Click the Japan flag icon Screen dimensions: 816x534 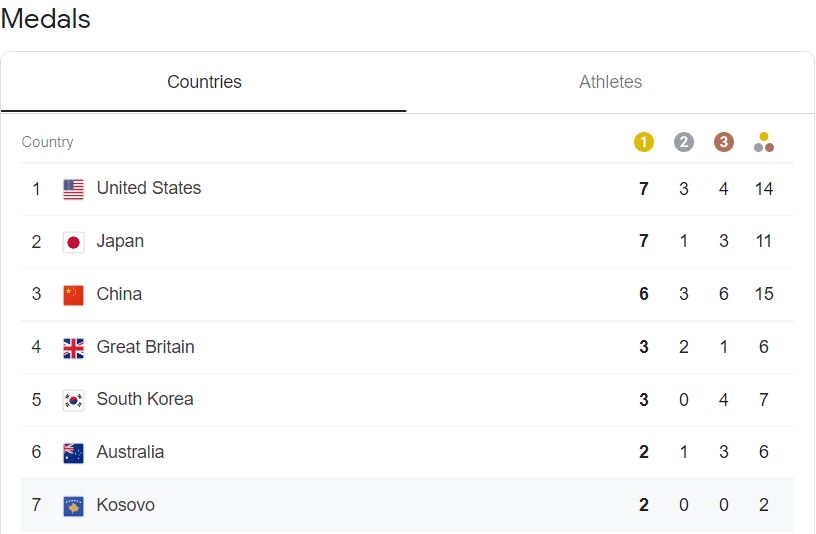click(73, 242)
